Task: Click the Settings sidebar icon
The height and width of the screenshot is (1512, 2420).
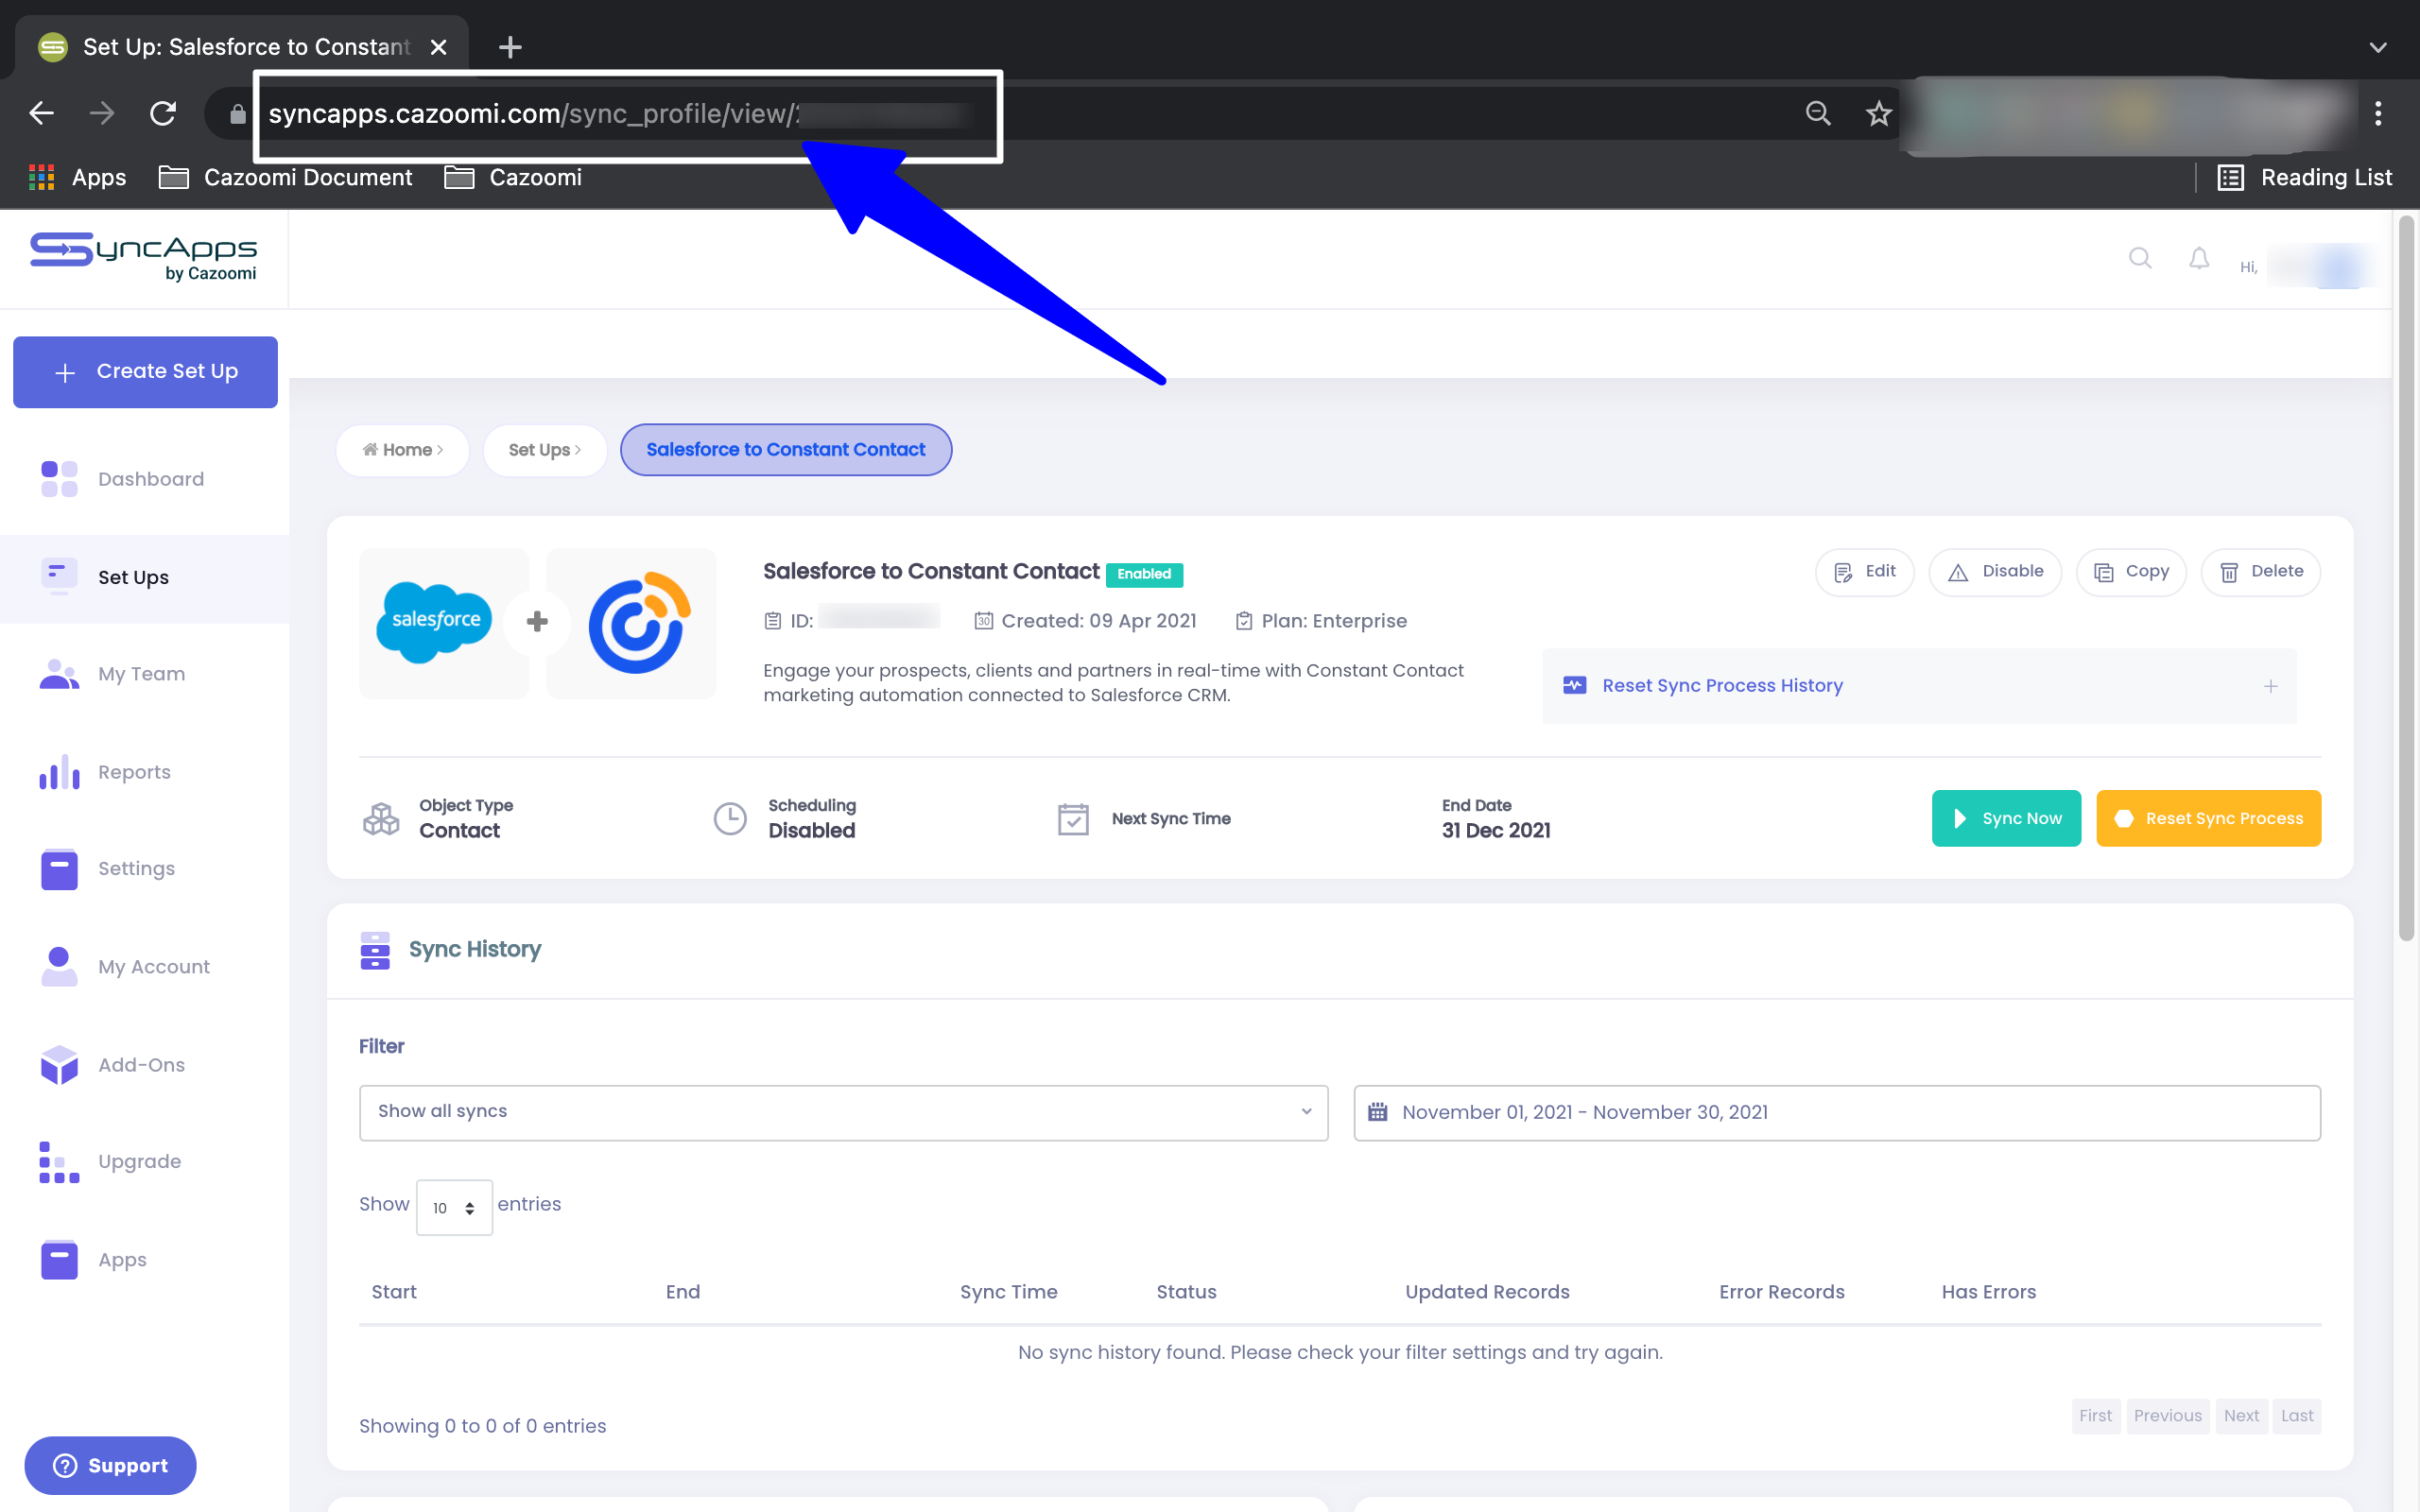Action: click(x=59, y=869)
